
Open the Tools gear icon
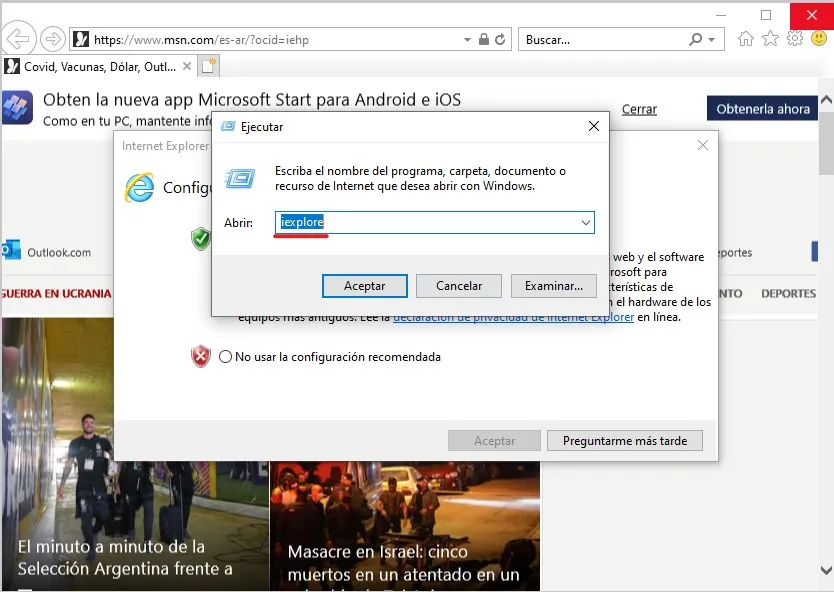795,38
